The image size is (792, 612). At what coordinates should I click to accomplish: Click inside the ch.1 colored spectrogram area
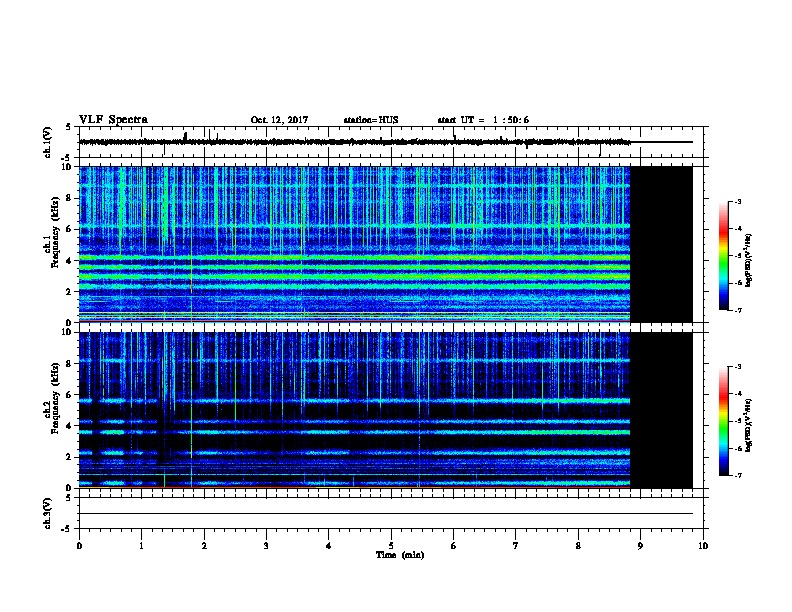pos(355,244)
